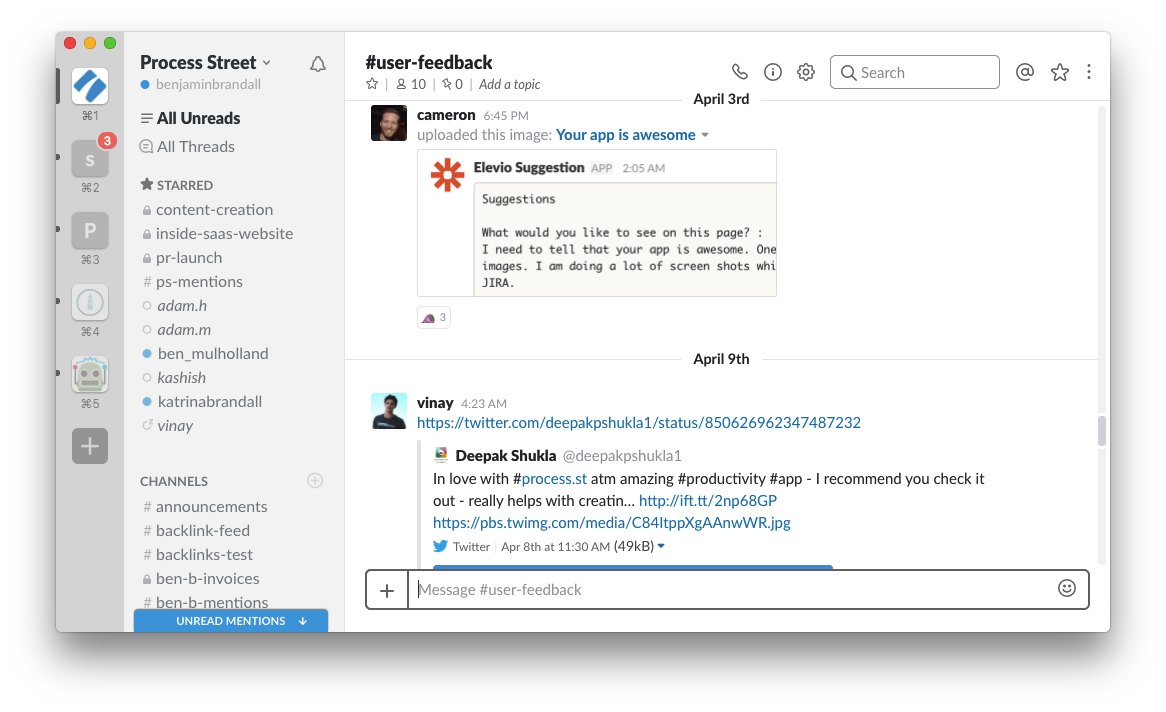Viewport: 1166px width, 712px height.
Task: Start a call with the phone icon
Action: pos(739,72)
